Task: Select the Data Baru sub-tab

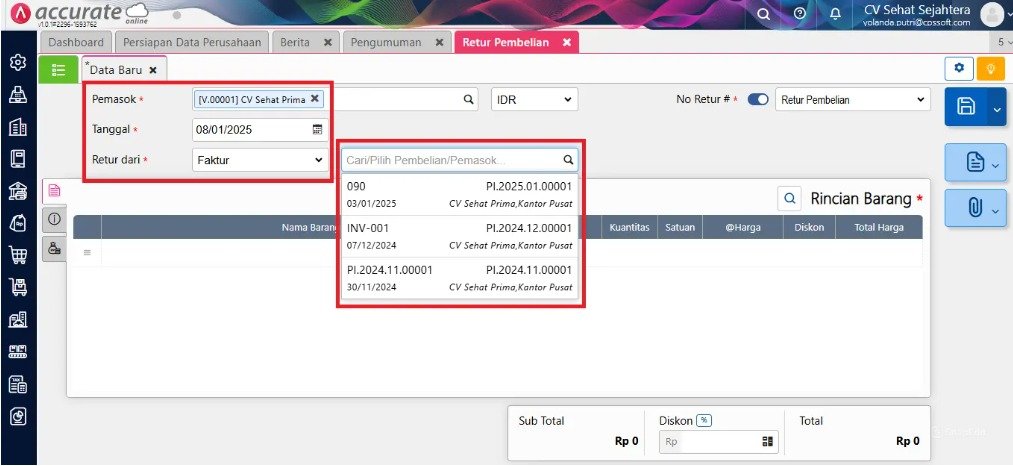Action: click(116, 70)
